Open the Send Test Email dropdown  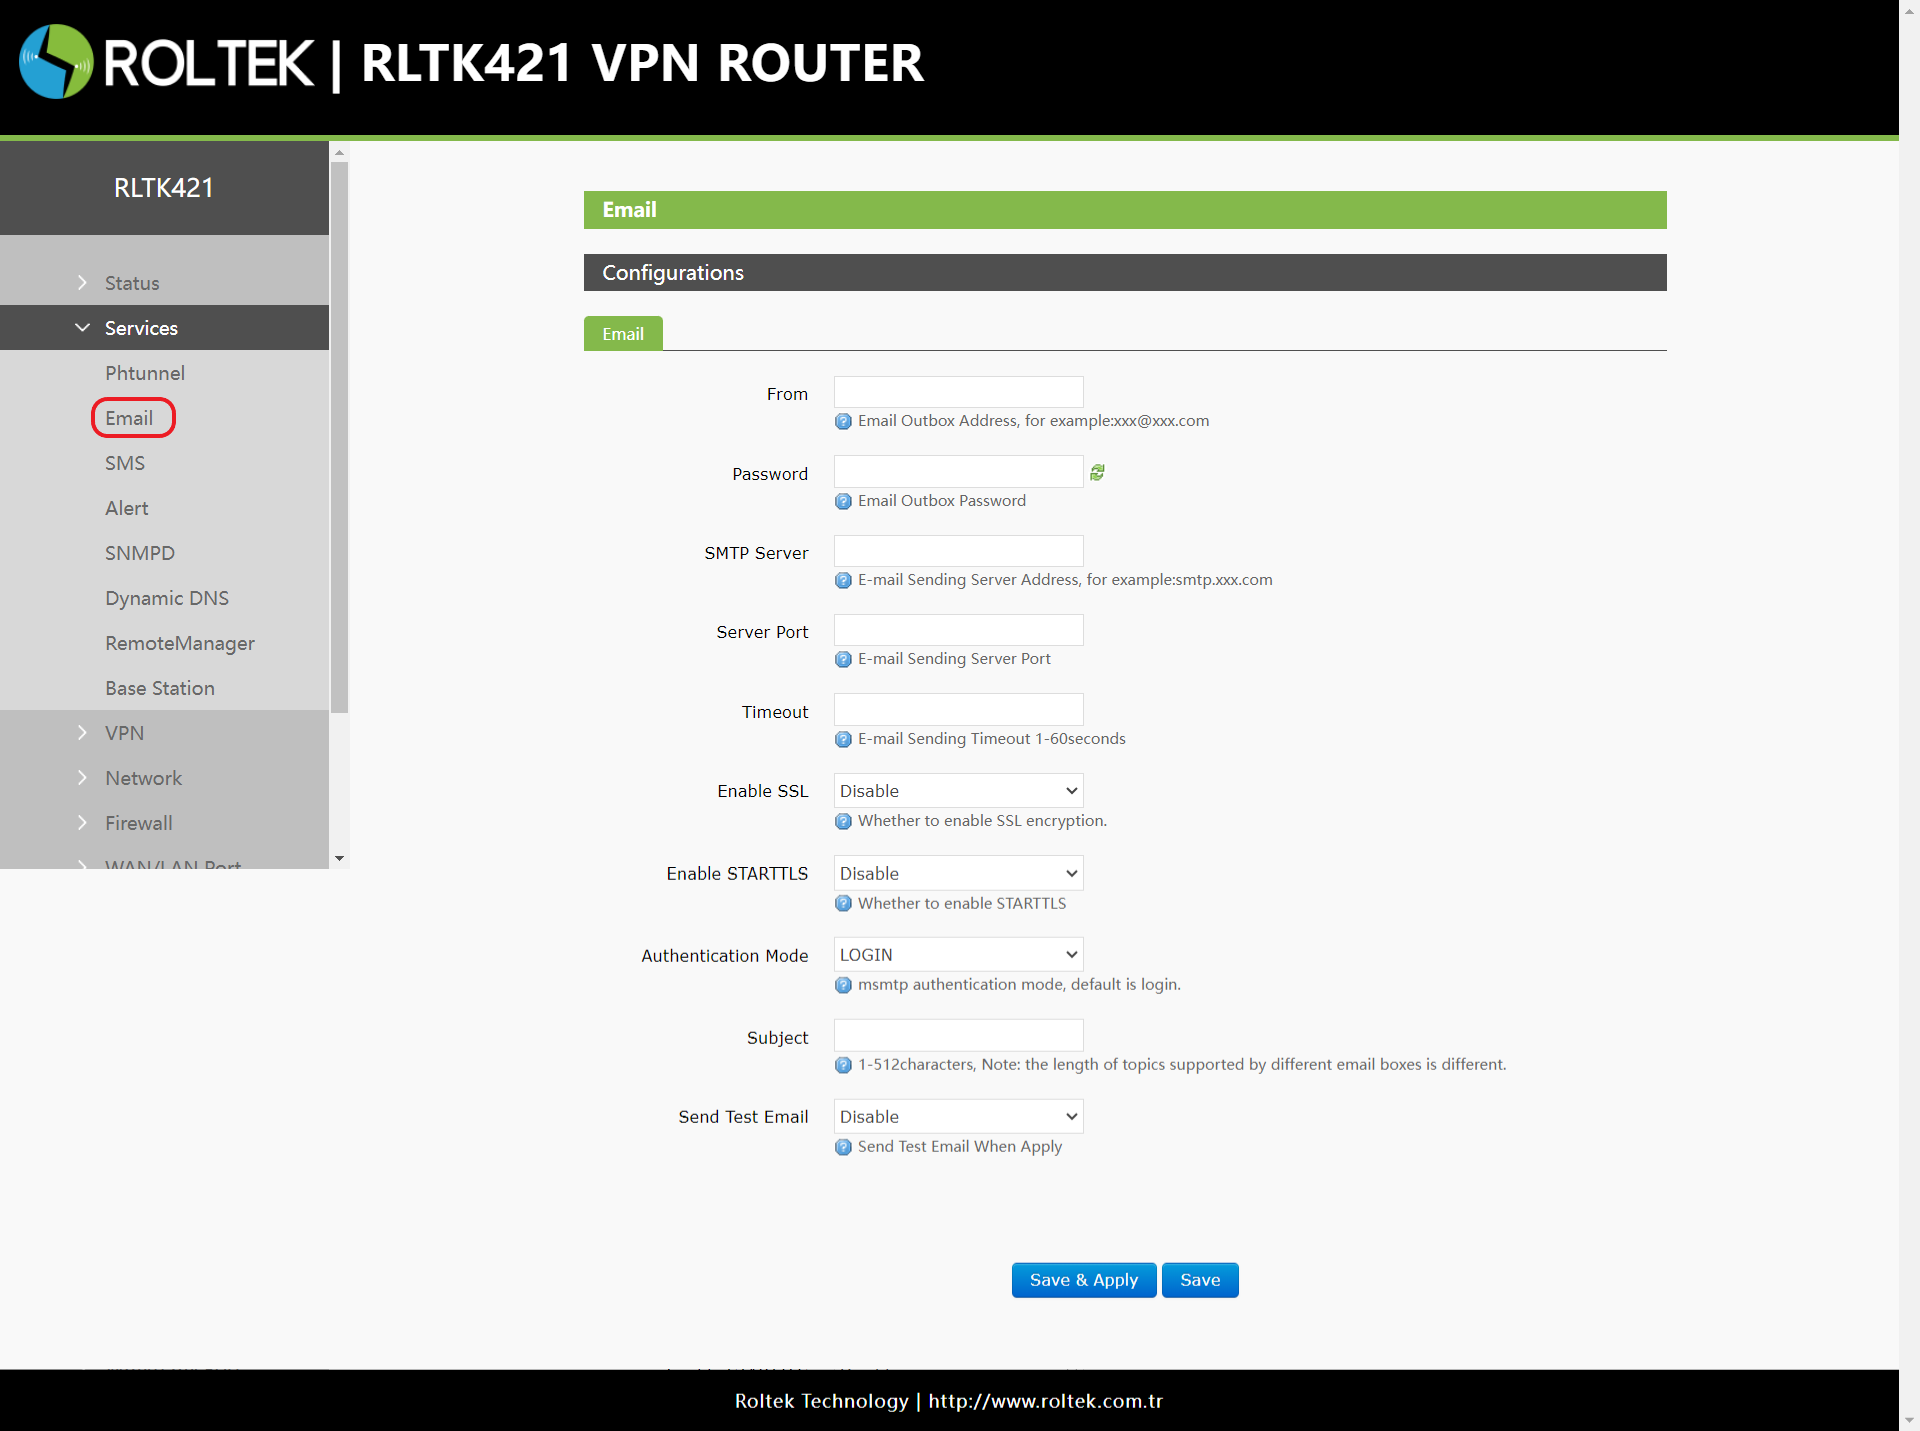click(x=958, y=1116)
